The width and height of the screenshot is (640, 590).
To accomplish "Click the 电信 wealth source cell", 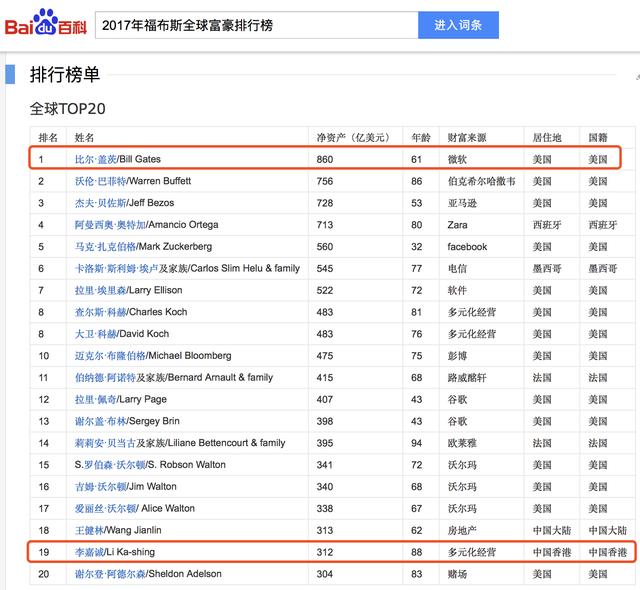I will coord(457,268).
